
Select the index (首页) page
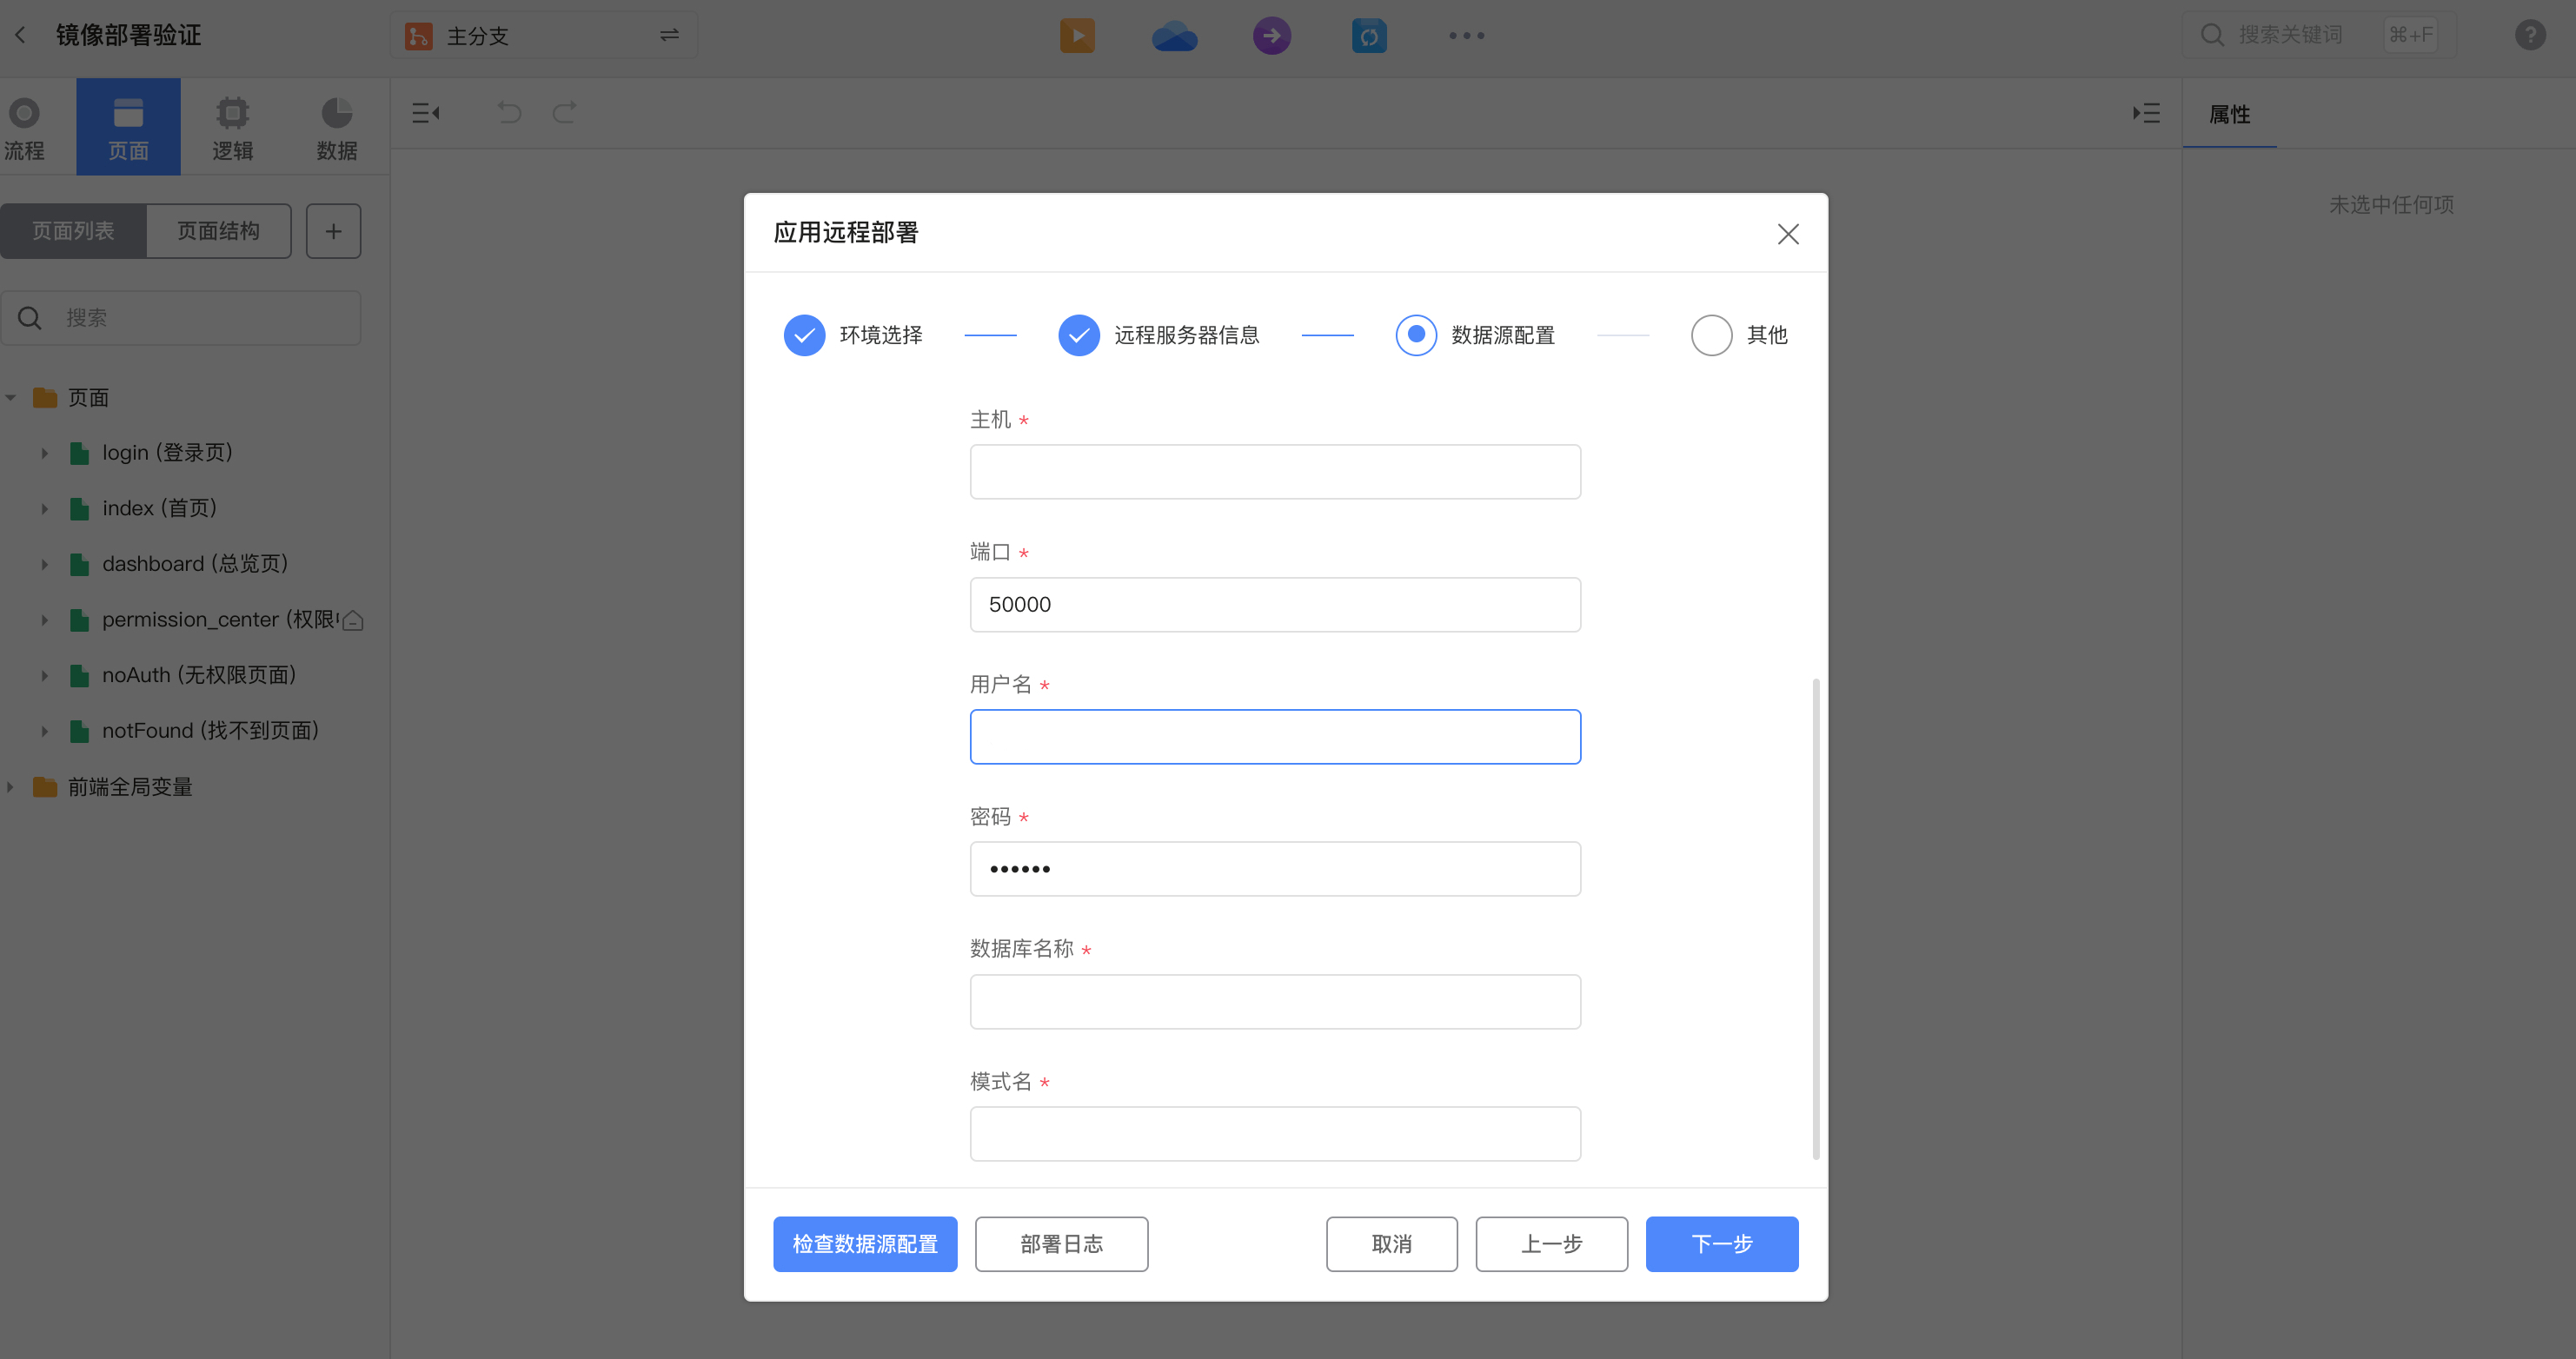159,509
